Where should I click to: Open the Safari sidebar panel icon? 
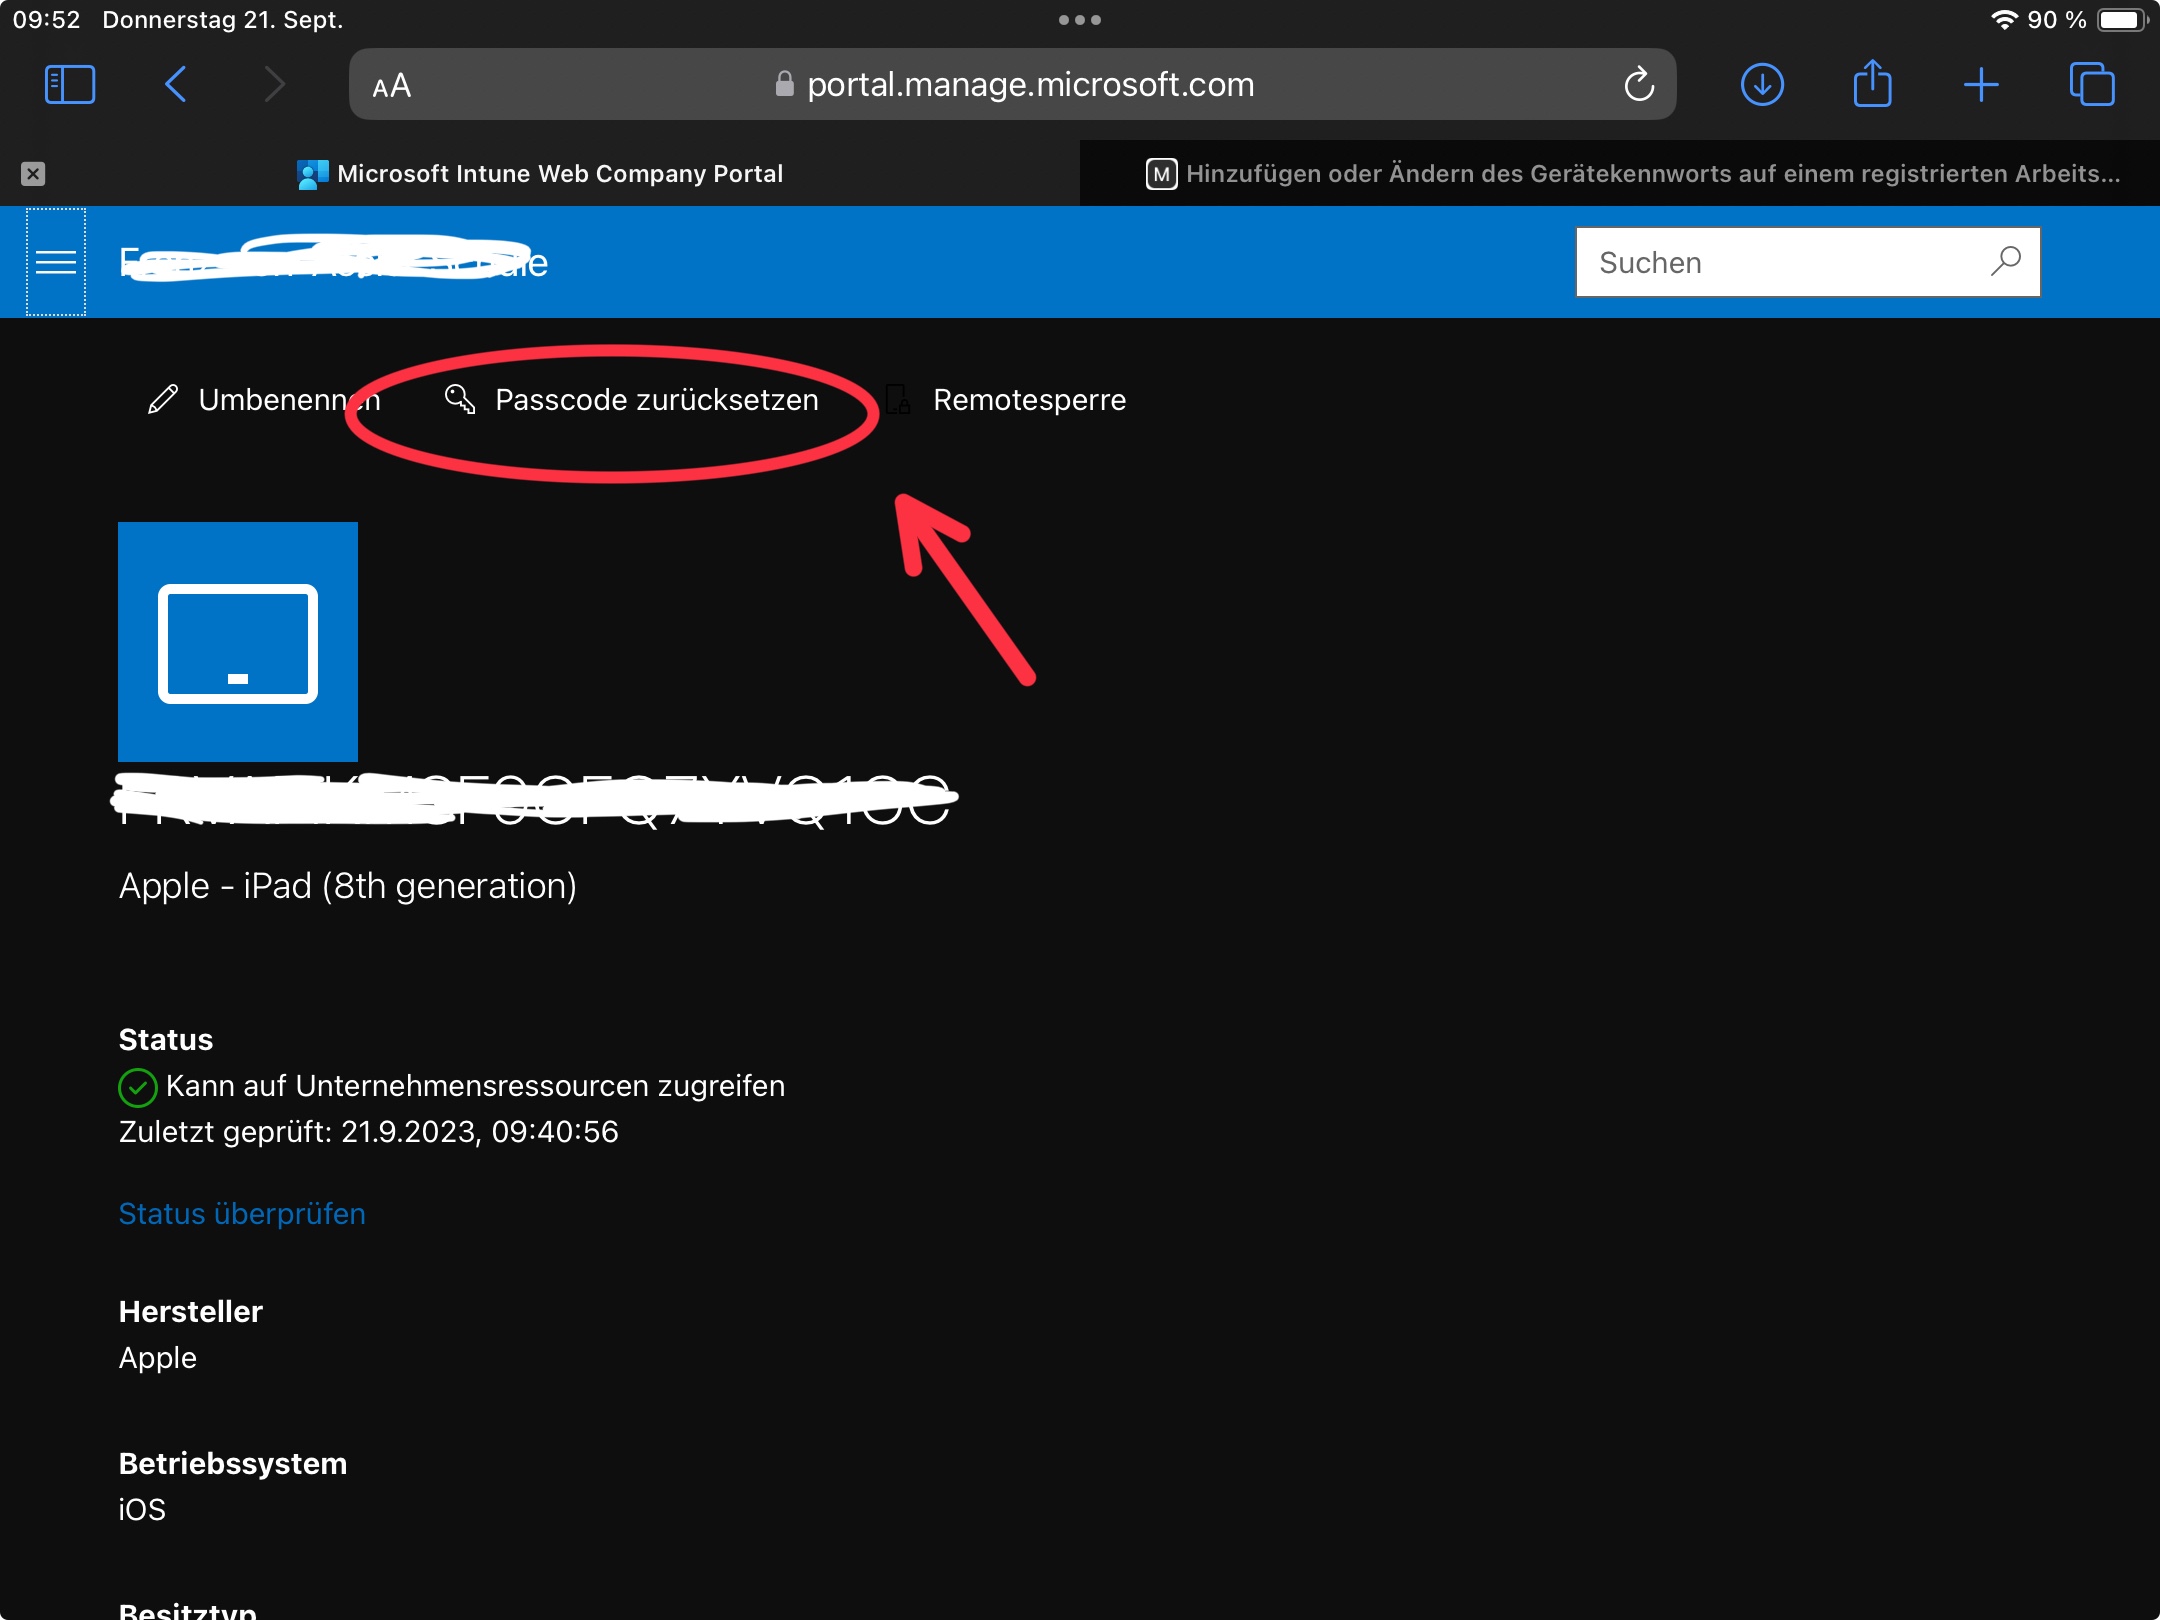click(70, 85)
